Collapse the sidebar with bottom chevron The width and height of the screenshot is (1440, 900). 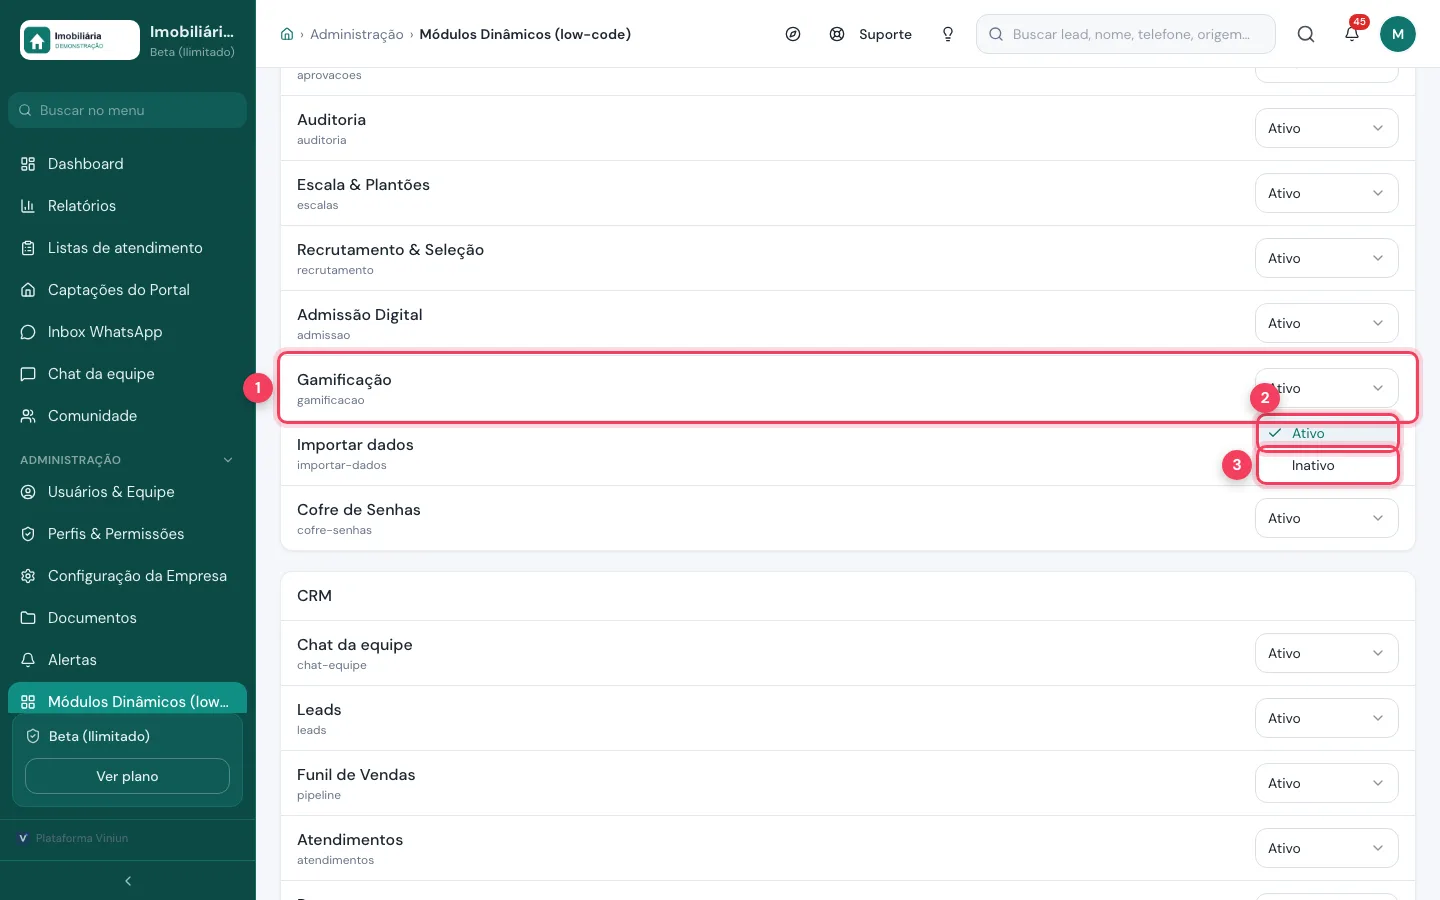click(128, 881)
